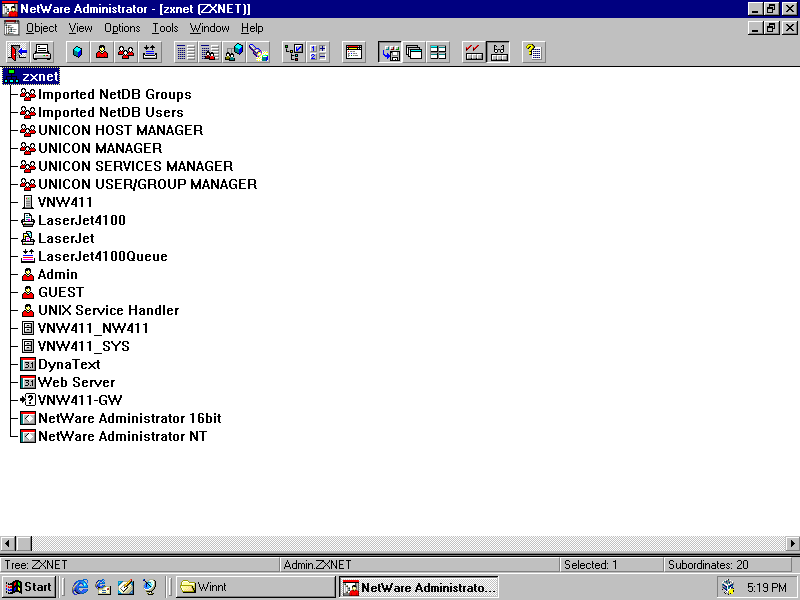
Task: Click the Windows Start button
Action: [29, 587]
